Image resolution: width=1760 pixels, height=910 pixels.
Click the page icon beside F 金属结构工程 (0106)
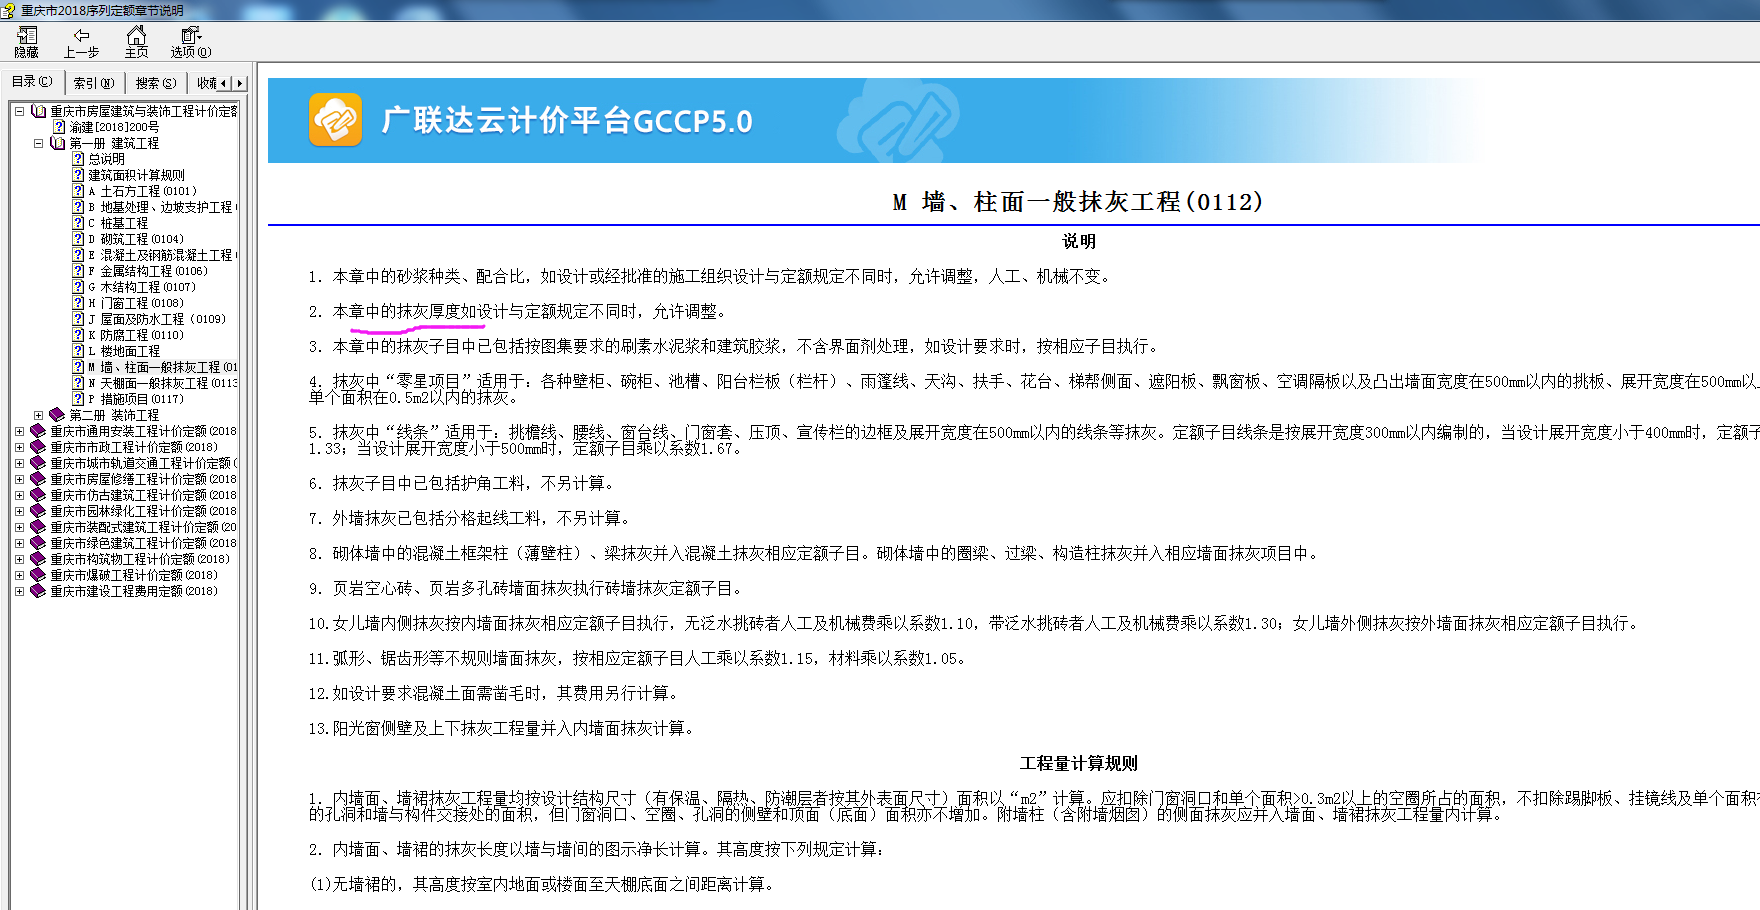point(78,271)
